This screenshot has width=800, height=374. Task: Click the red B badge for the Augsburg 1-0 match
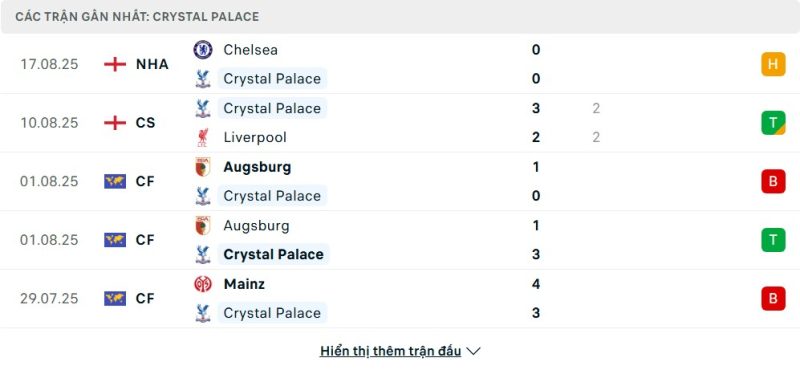click(773, 181)
